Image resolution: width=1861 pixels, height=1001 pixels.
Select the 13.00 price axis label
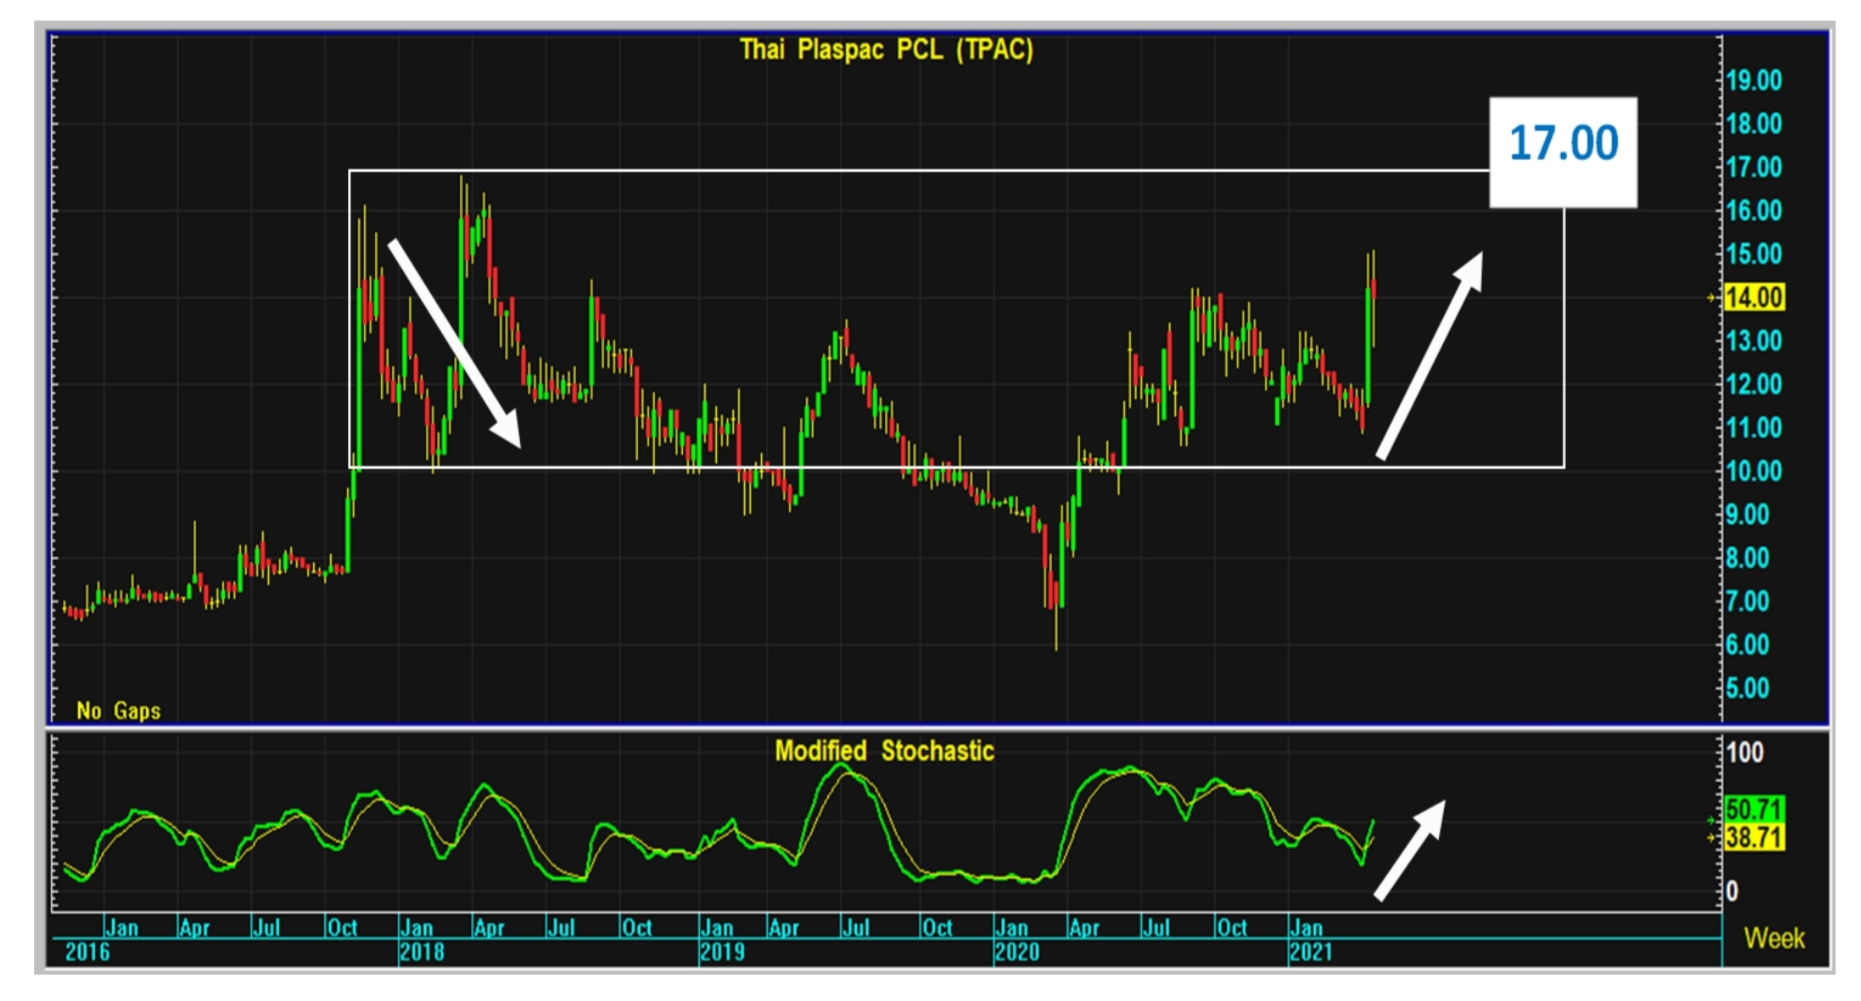pyautogui.click(x=1754, y=341)
